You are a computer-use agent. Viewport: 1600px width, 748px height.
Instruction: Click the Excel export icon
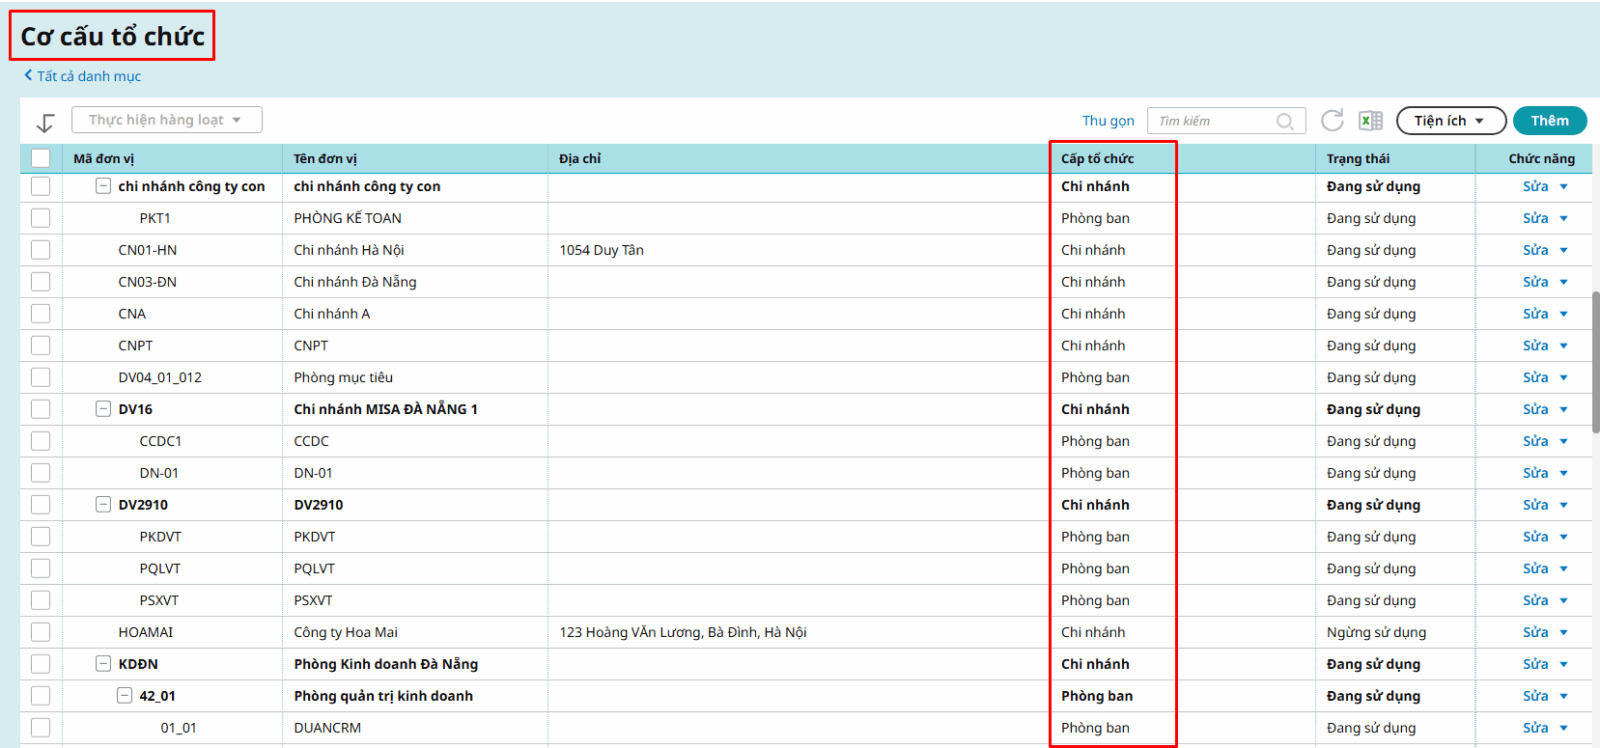click(x=1370, y=121)
